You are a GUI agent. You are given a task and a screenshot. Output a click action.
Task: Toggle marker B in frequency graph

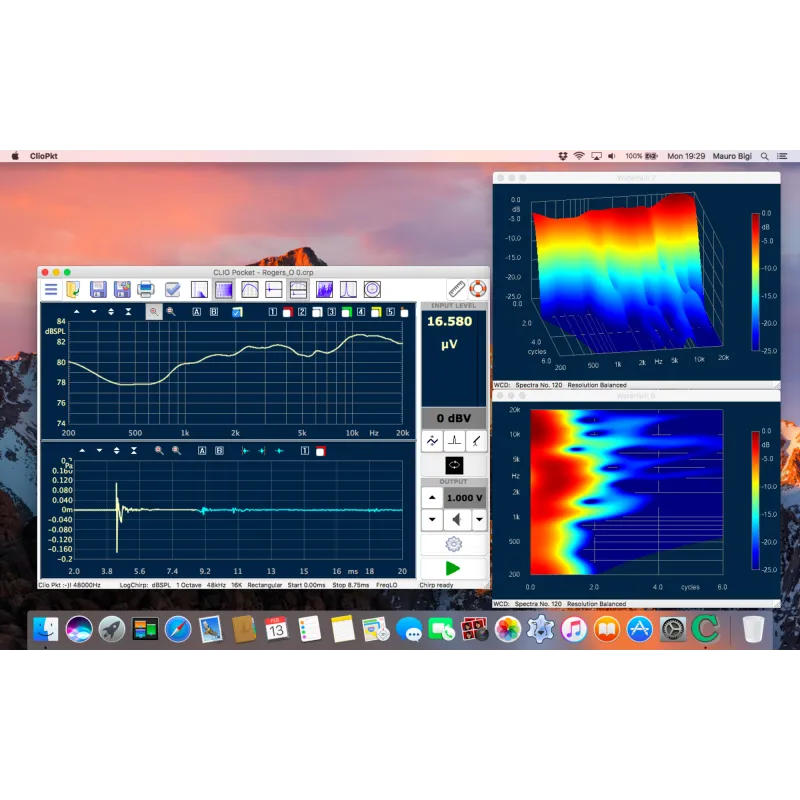(214, 312)
